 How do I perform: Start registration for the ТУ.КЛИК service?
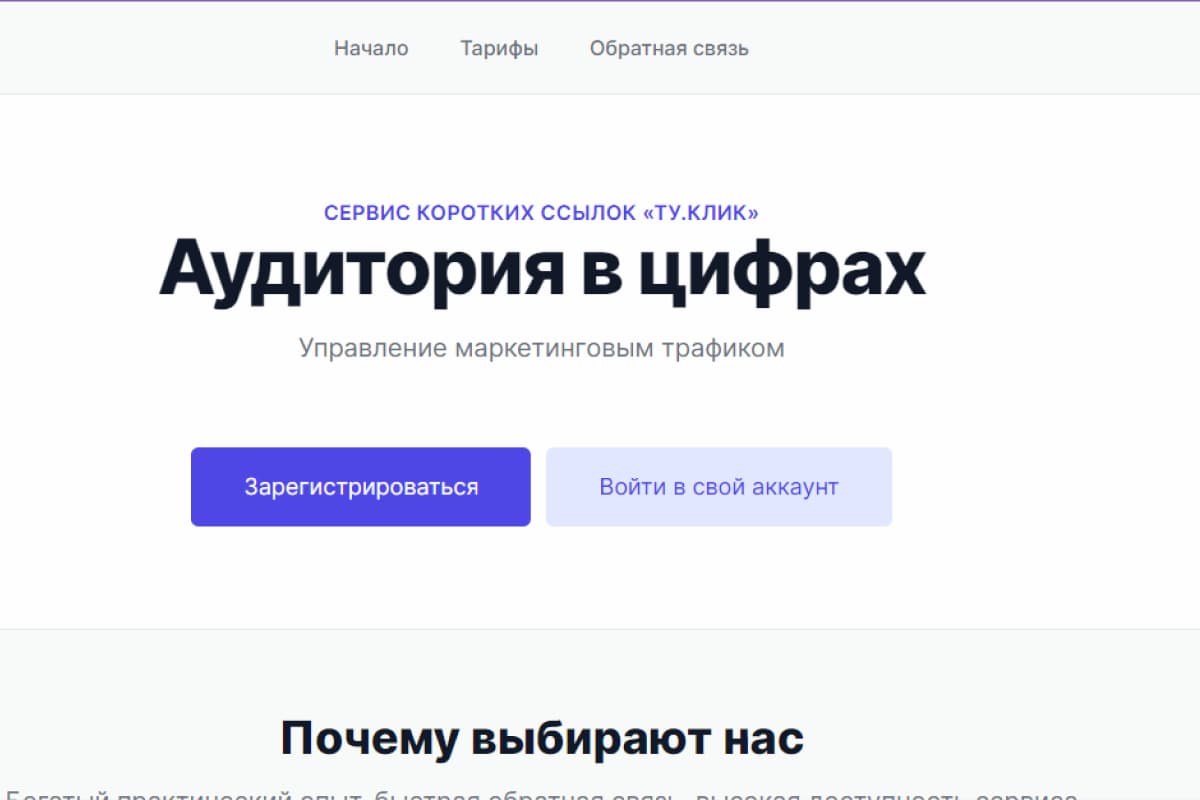click(360, 487)
